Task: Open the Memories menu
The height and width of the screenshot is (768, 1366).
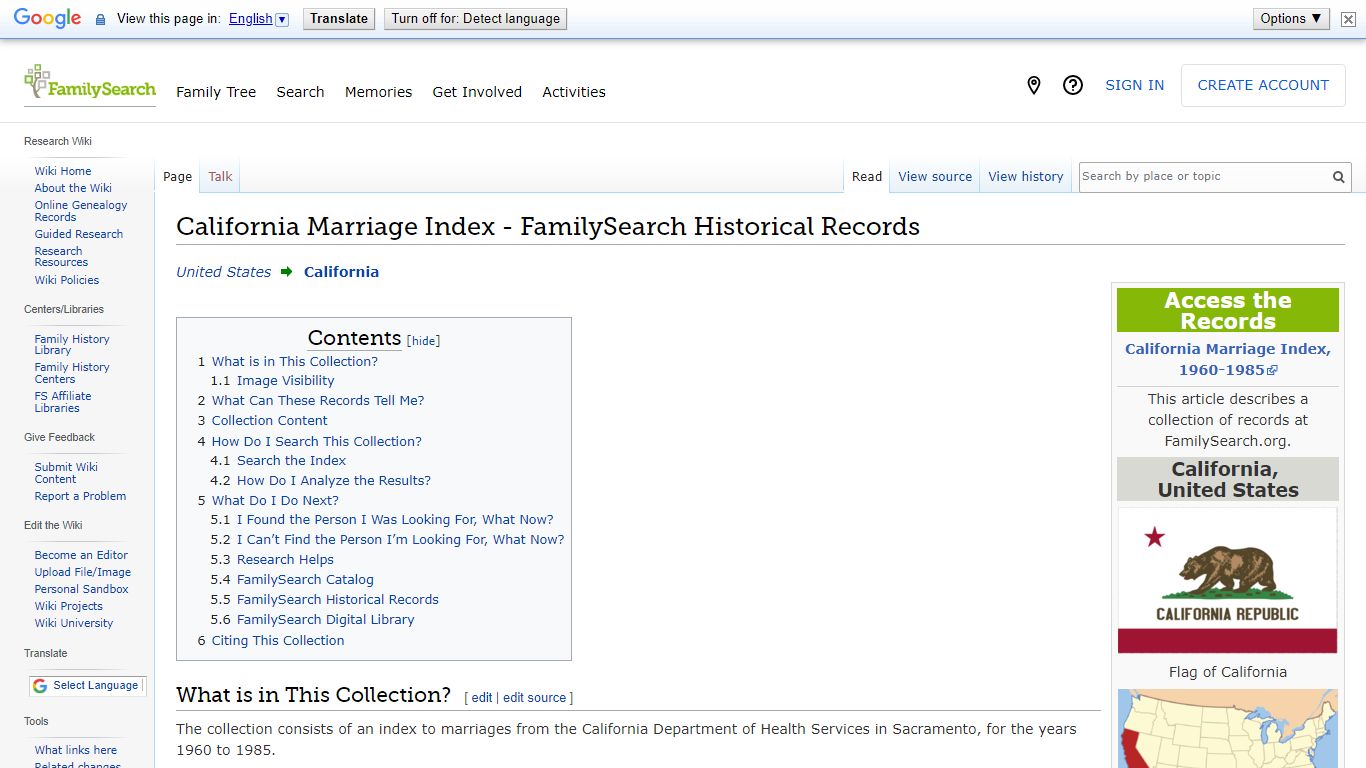Action: (378, 92)
